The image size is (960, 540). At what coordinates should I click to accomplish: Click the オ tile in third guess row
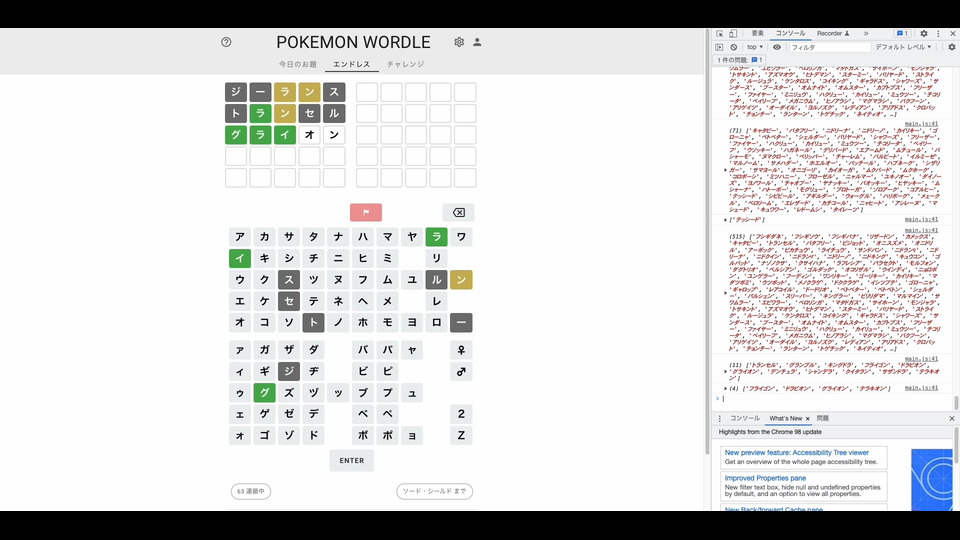point(309,135)
